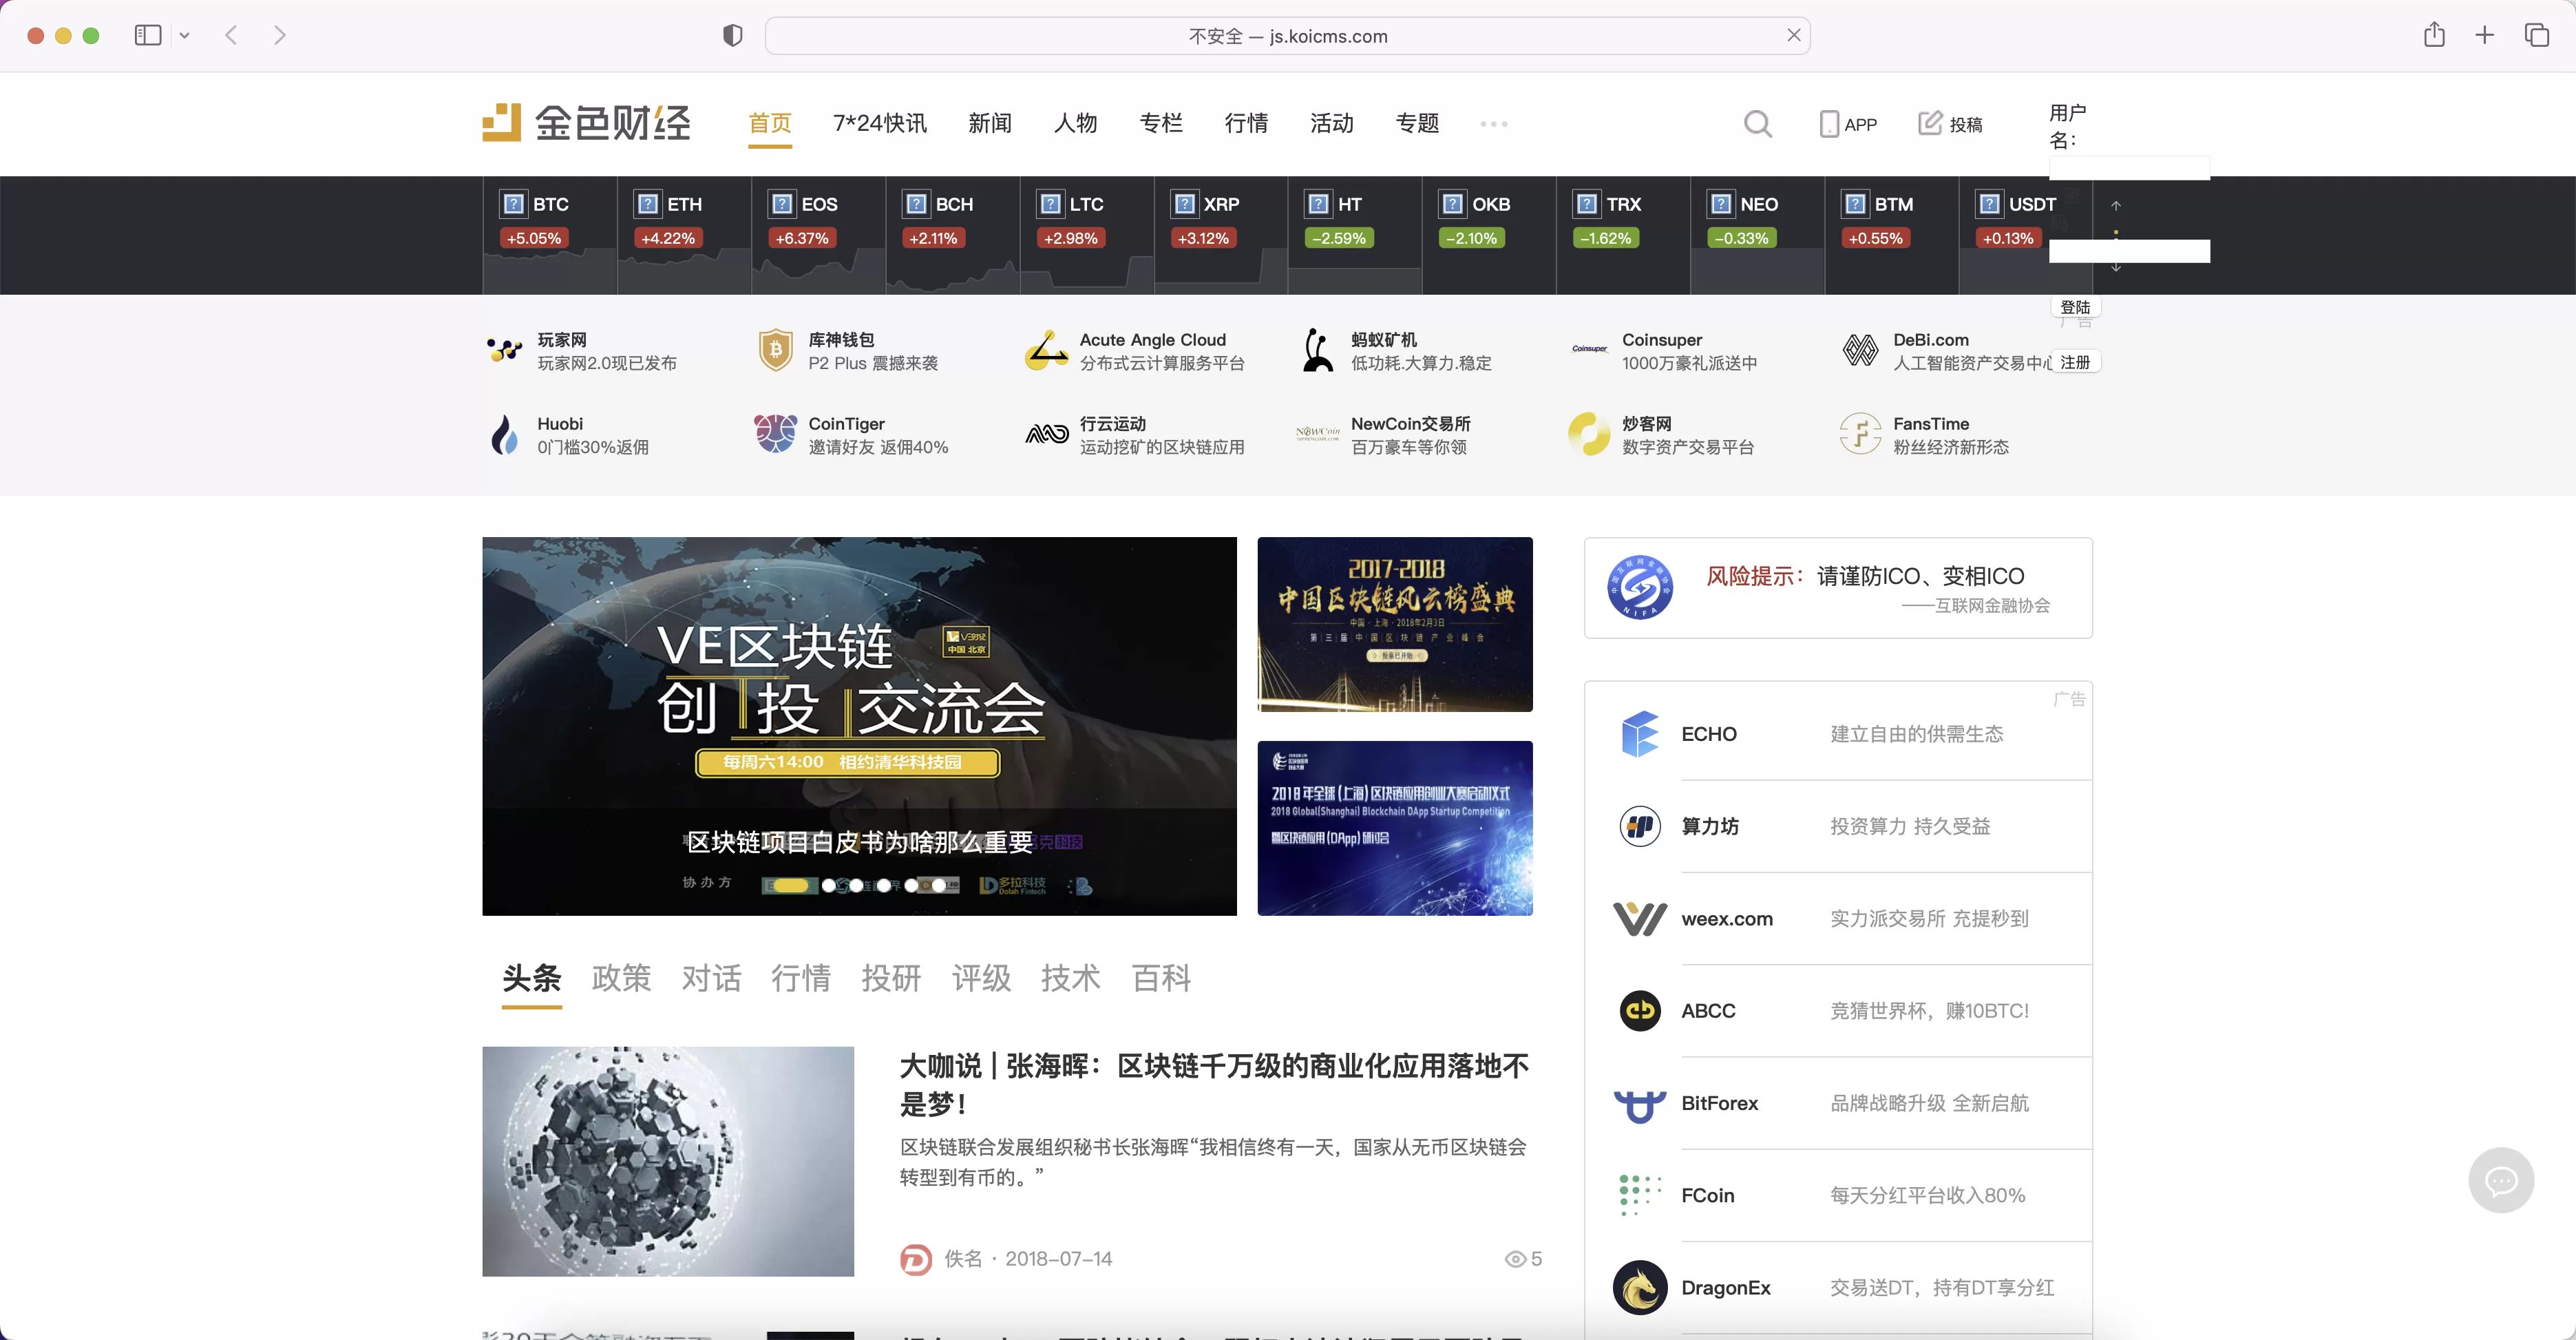
Task: Click the username input field
Action: (2129, 168)
